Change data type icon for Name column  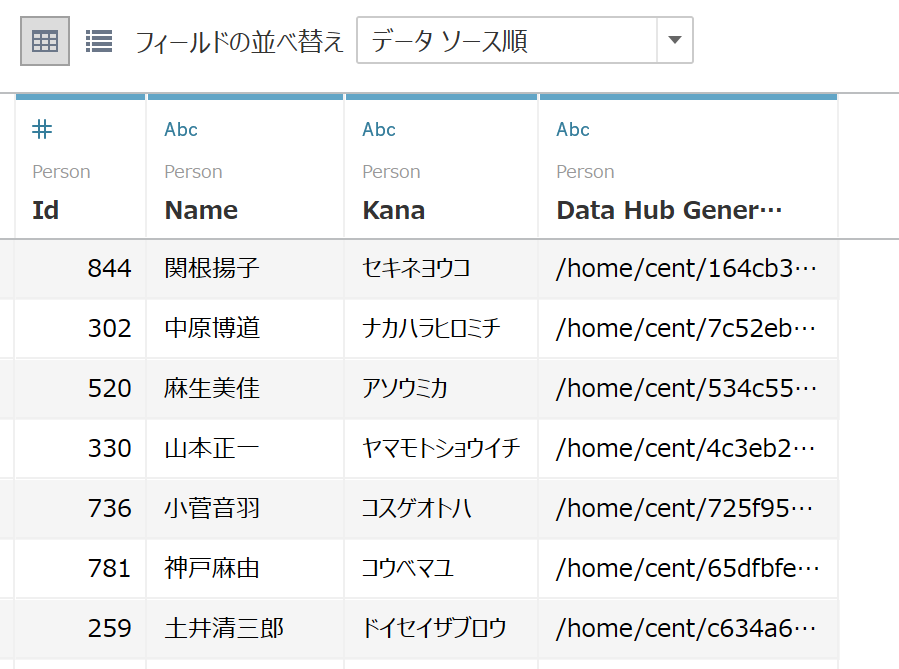click(181, 130)
